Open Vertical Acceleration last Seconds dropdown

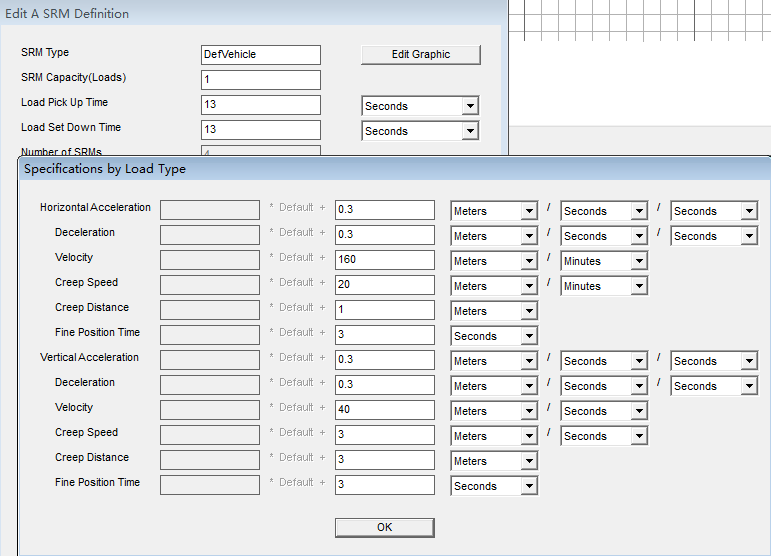(x=714, y=361)
